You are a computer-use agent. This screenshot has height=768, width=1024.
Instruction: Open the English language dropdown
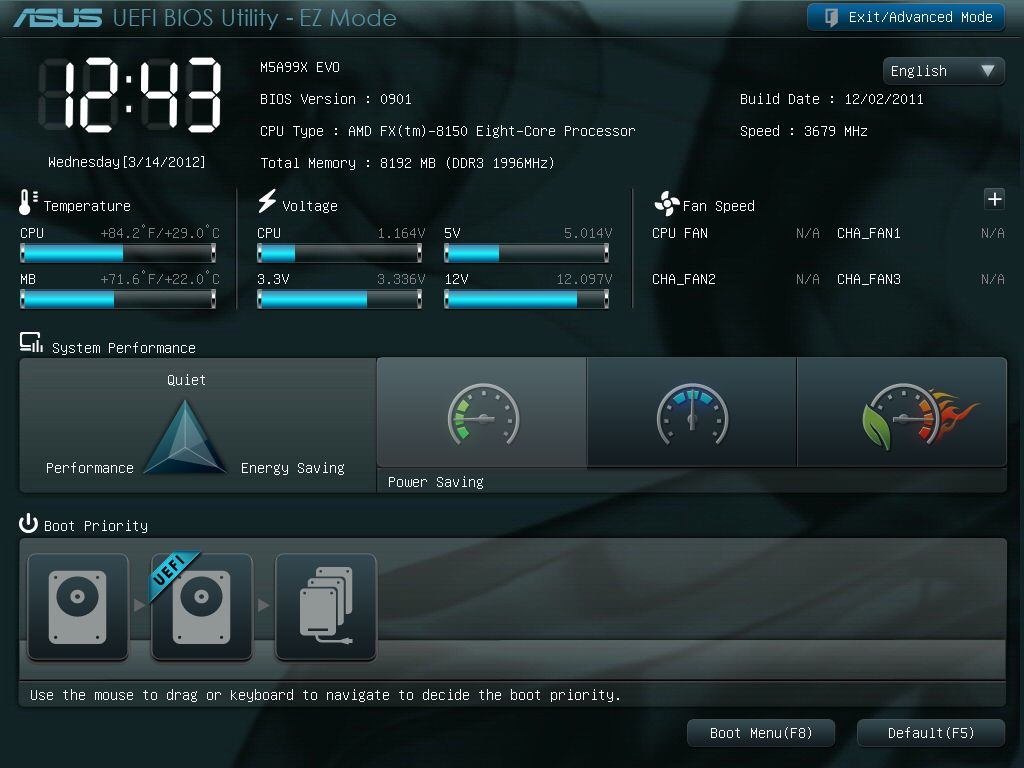pos(943,71)
